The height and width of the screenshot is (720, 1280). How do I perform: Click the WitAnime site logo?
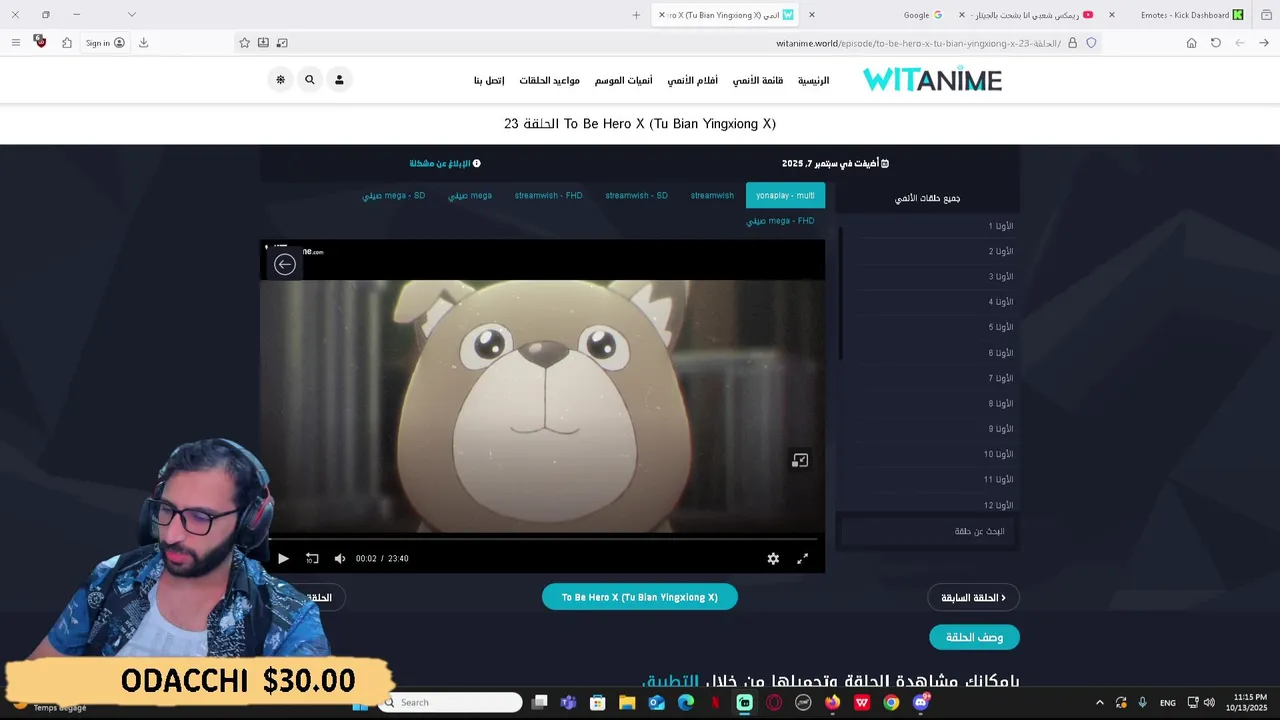pyautogui.click(x=932, y=80)
